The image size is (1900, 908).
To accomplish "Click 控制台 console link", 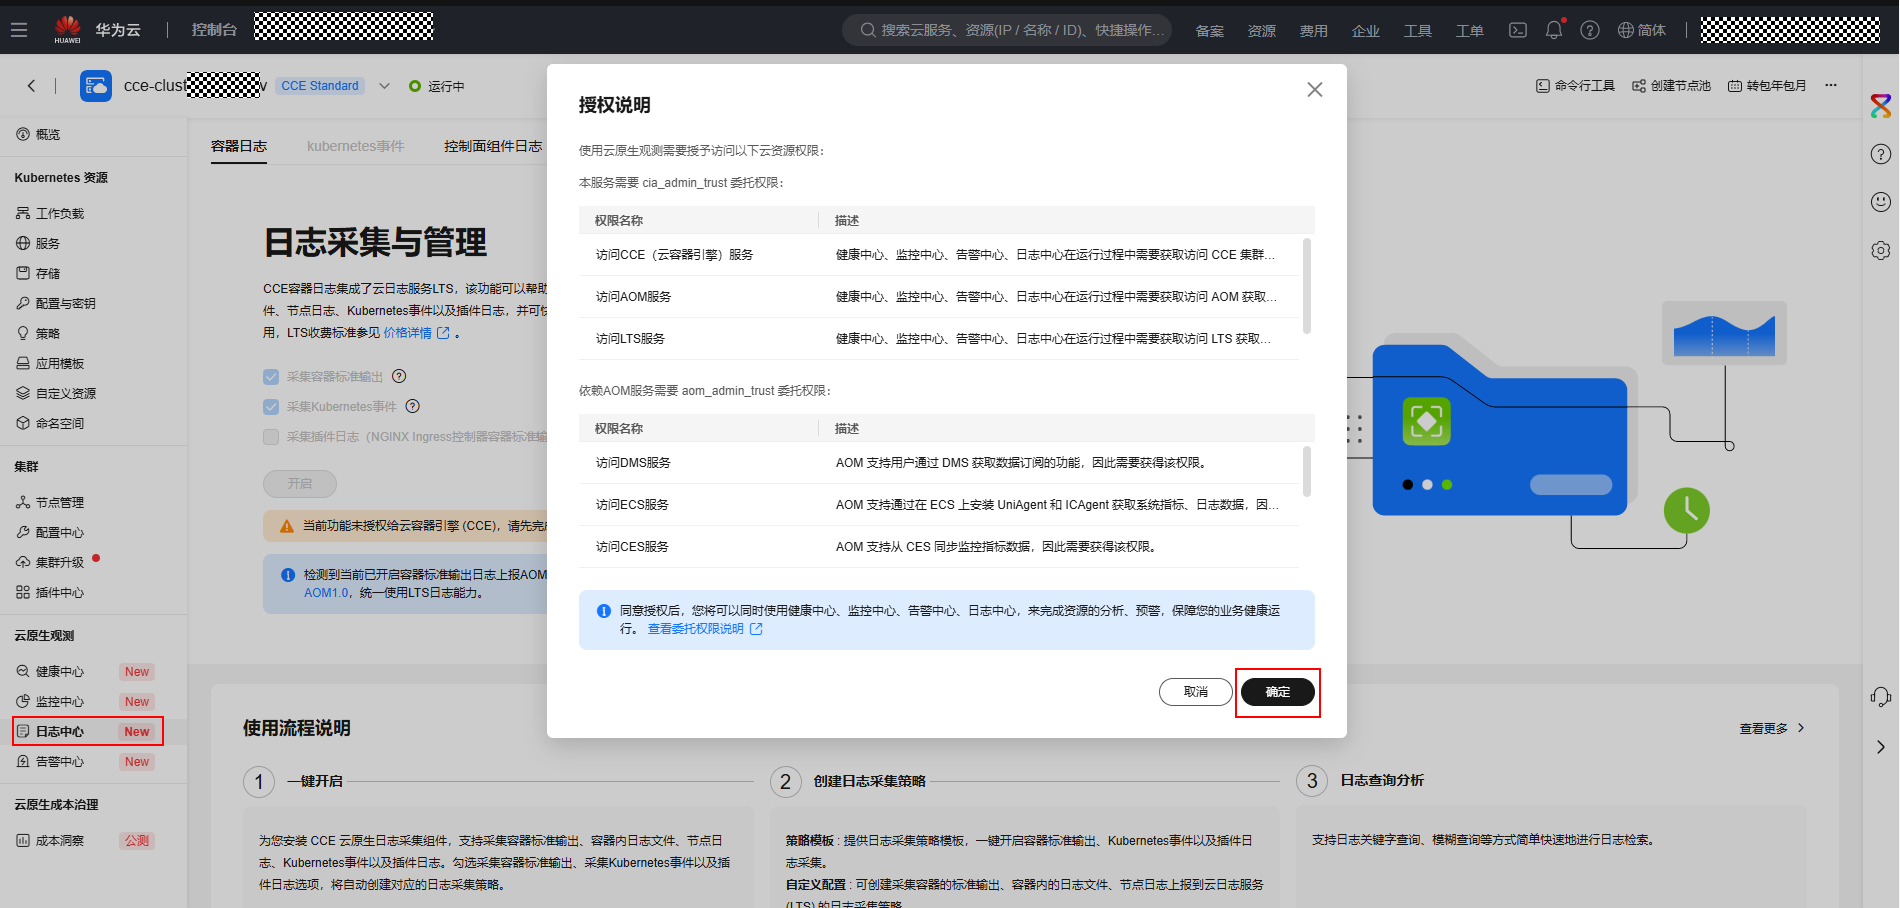I will click(214, 30).
